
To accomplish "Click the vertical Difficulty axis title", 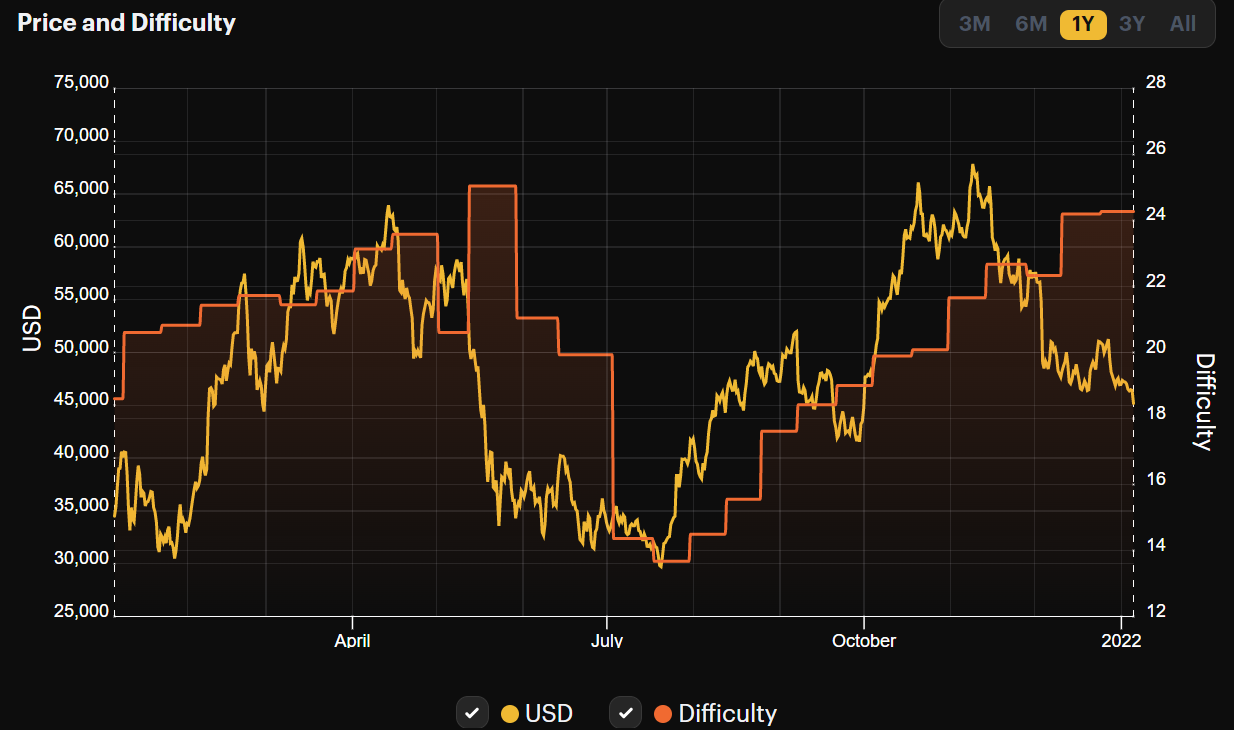I will click(1204, 402).
